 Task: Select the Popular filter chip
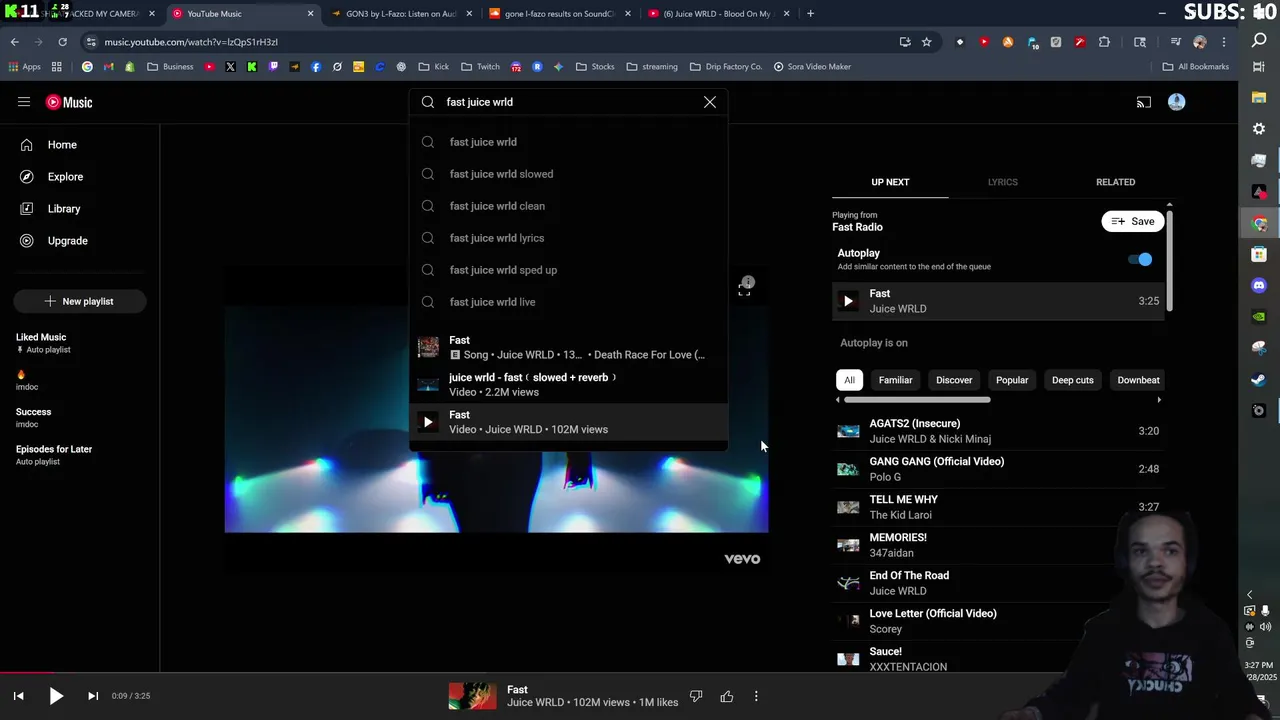pos(1012,380)
